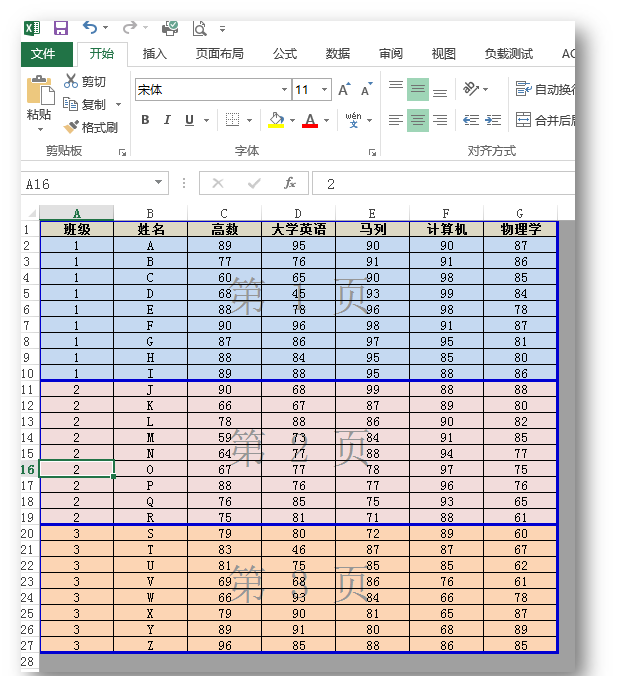Switch to the 插入 Insert tab

[x=154, y=54]
